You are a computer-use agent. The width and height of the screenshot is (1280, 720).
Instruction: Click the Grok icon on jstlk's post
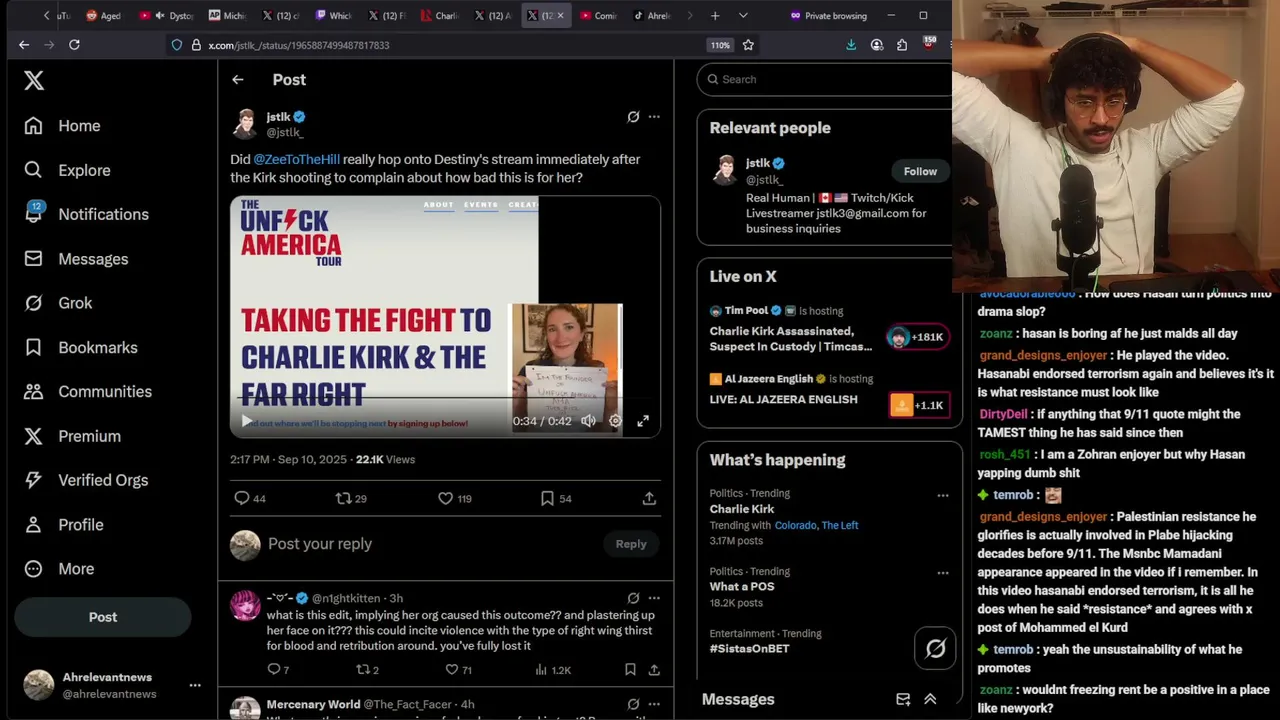633,117
